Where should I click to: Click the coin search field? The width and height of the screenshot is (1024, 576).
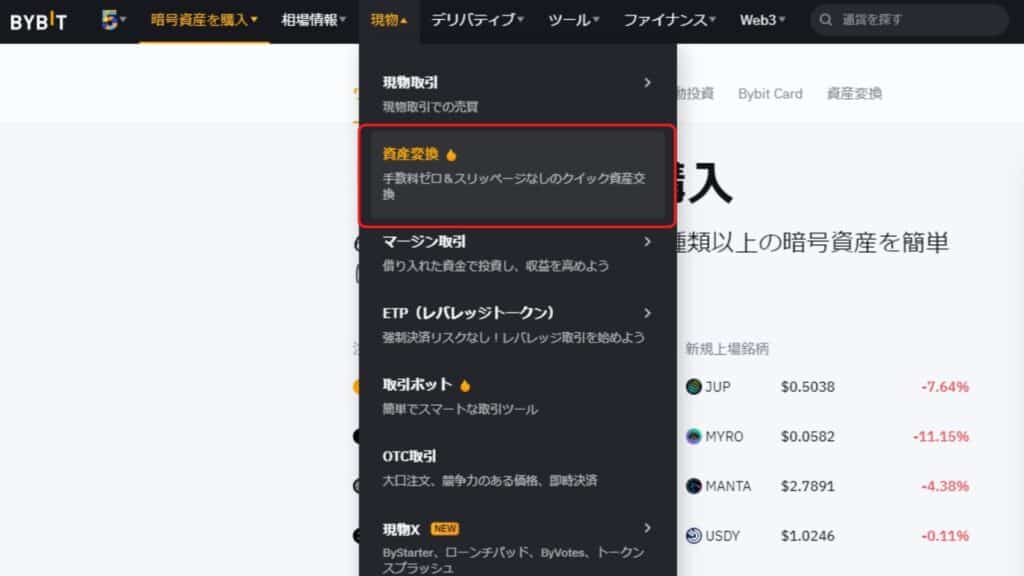[909, 20]
